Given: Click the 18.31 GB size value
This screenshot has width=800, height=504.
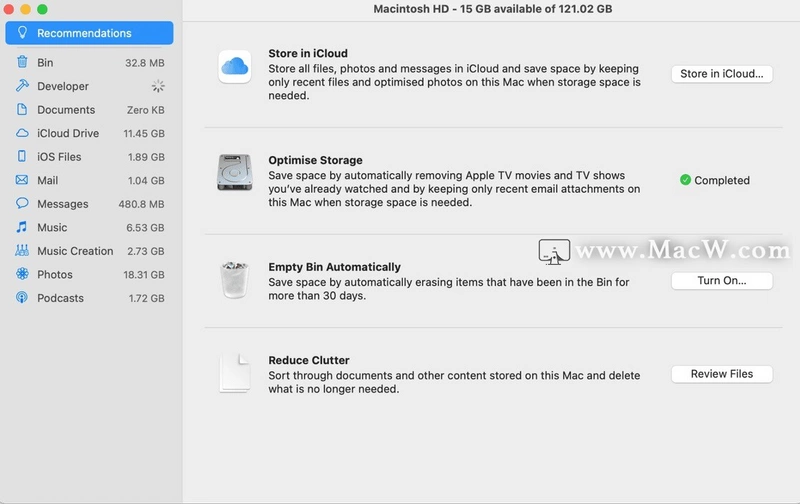Looking at the screenshot, I should pos(144,274).
